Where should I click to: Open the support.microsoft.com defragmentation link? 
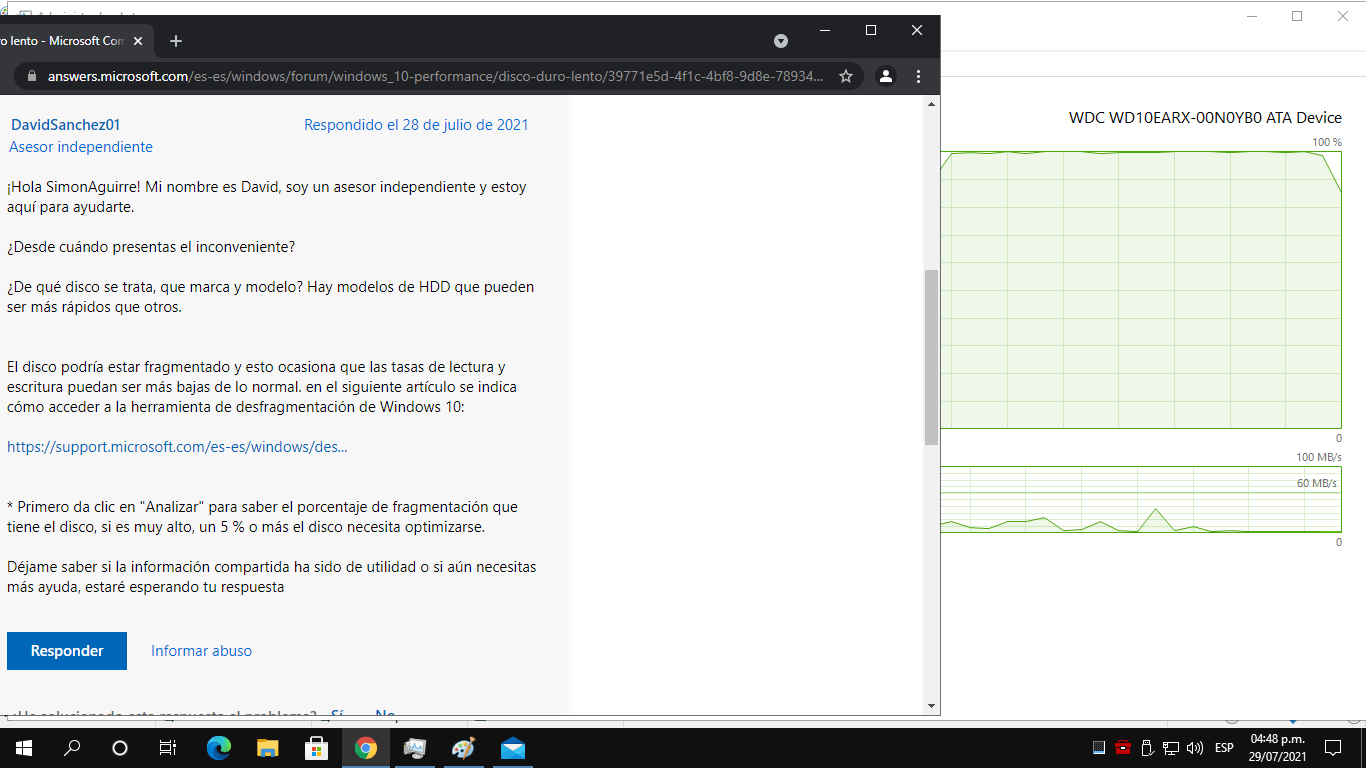pos(177,447)
